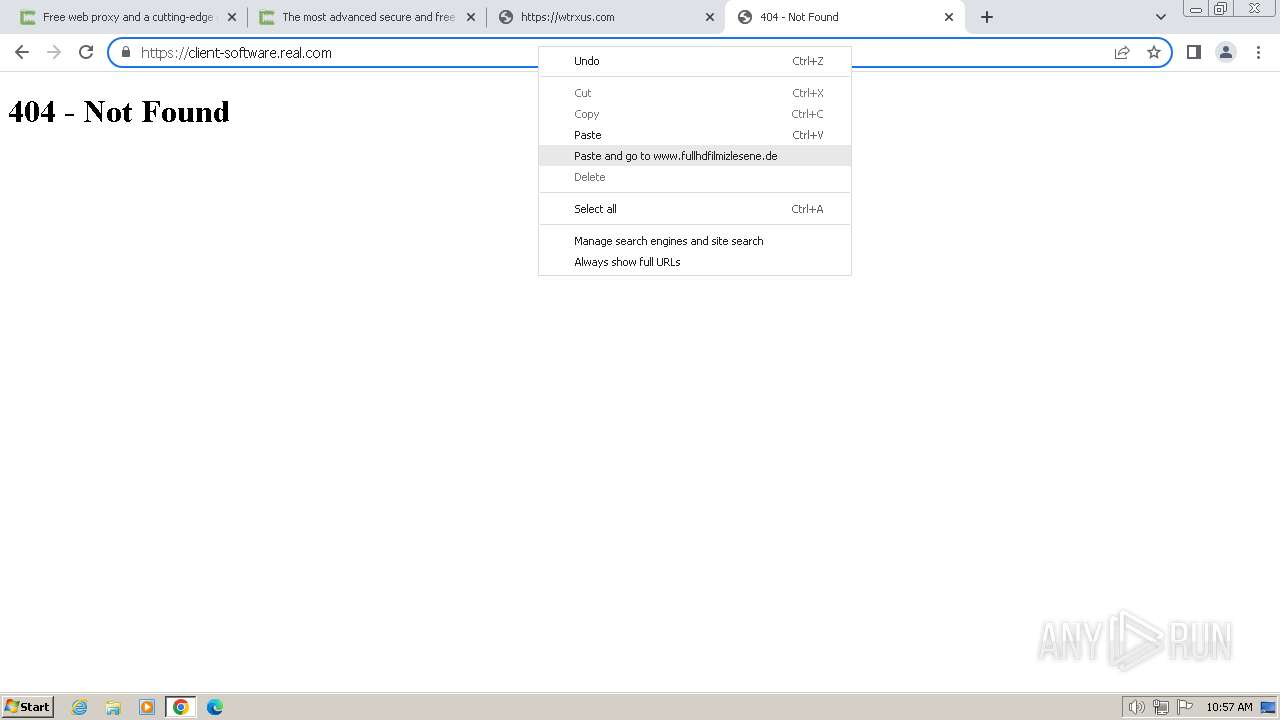The width and height of the screenshot is (1280, 720).
Task: Open the Chrome profile menu
Action: coord(1225,52)
